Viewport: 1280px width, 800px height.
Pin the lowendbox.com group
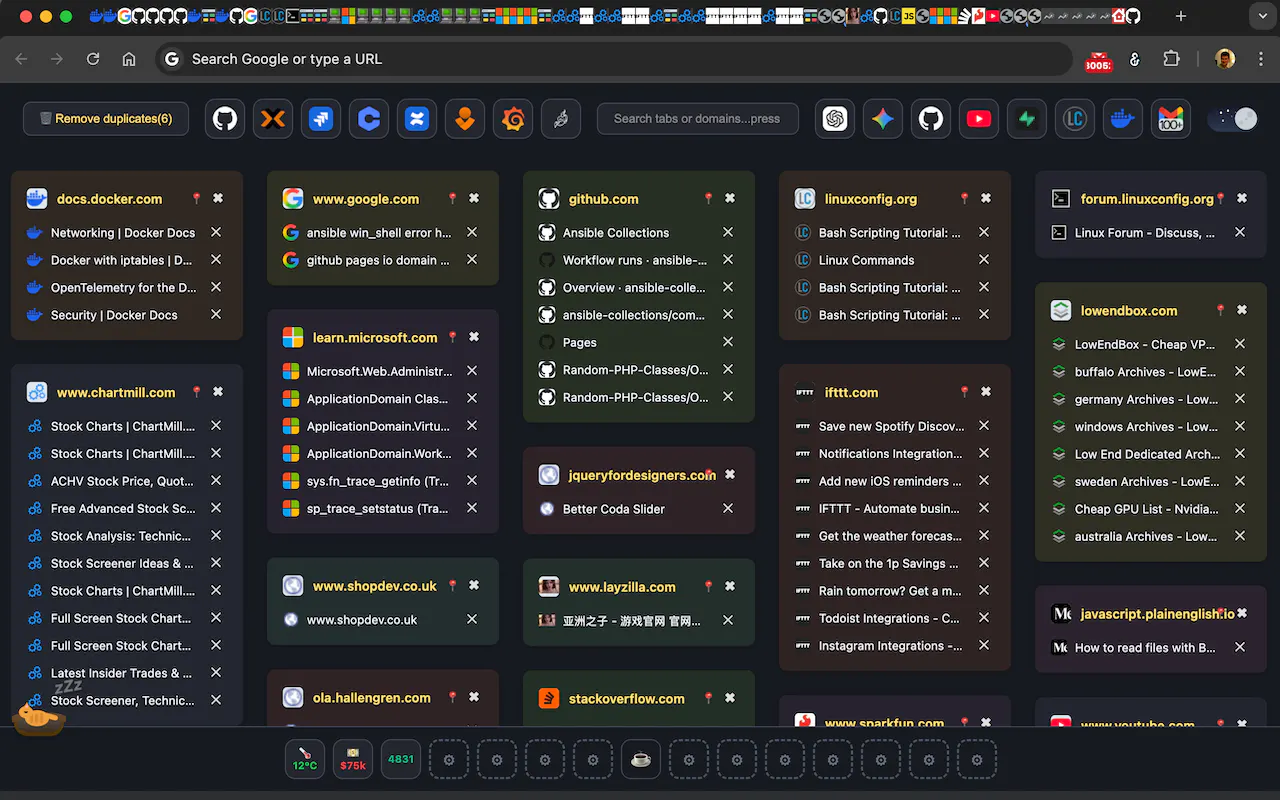1220,311
